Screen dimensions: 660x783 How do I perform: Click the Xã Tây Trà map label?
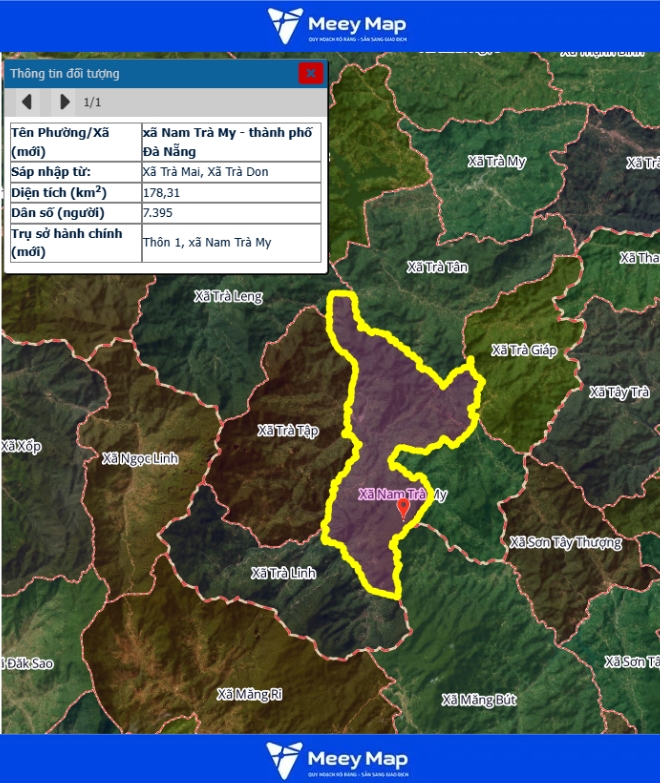619,392
